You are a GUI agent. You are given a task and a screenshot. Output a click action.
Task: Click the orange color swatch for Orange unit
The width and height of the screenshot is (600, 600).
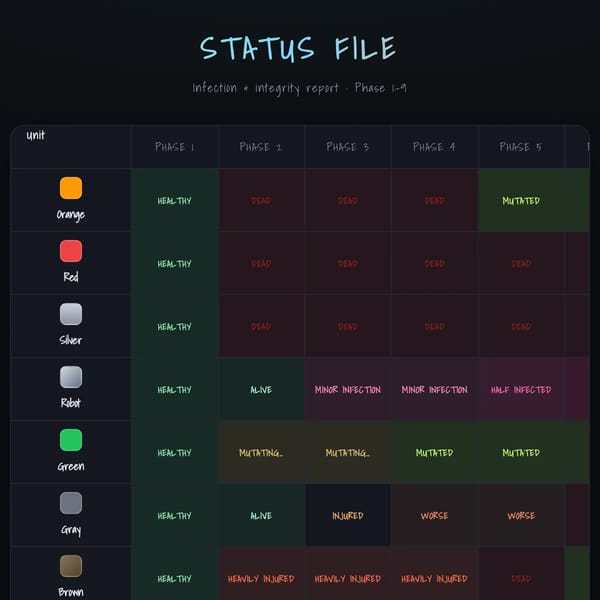tap(71, 188)
